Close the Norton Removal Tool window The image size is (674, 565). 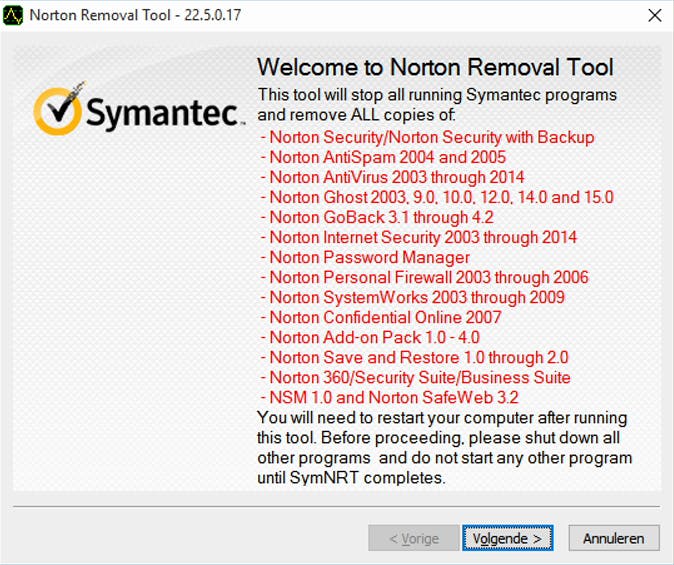(x=654, y=16)
